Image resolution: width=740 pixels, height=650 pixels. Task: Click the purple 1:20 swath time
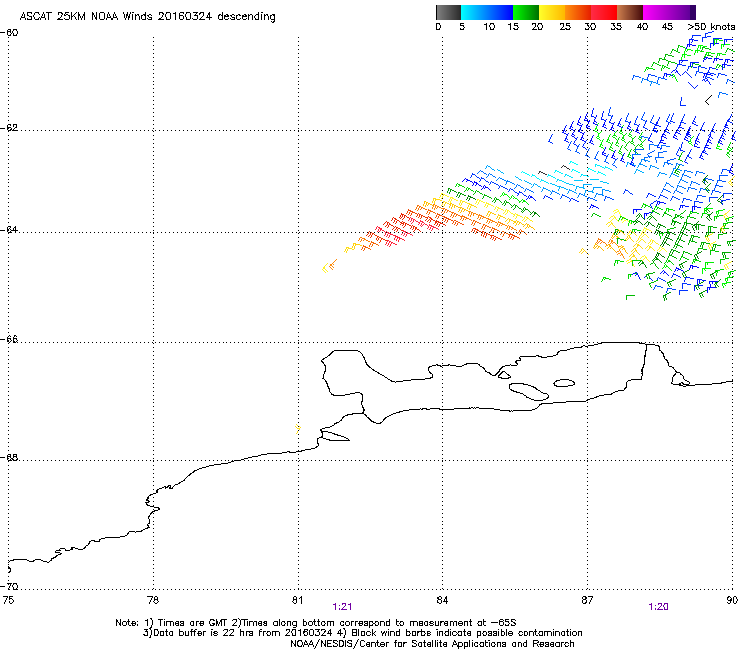[x=658, y=607]
